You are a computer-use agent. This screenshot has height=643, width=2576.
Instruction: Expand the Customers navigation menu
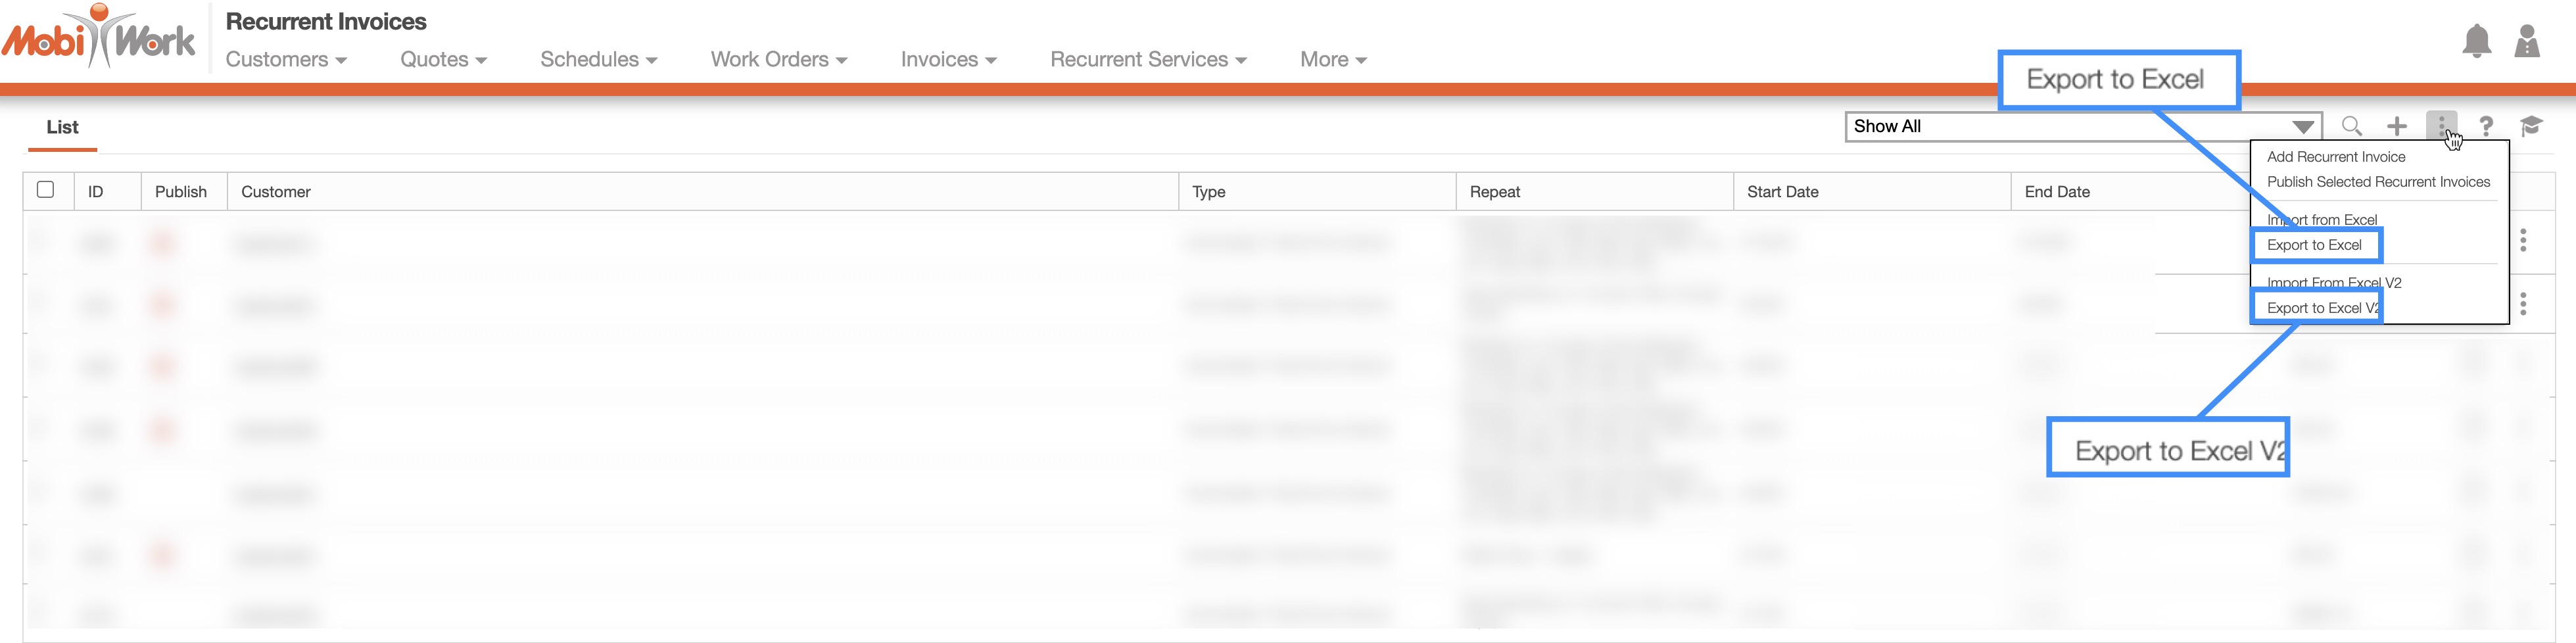[286, 60]
